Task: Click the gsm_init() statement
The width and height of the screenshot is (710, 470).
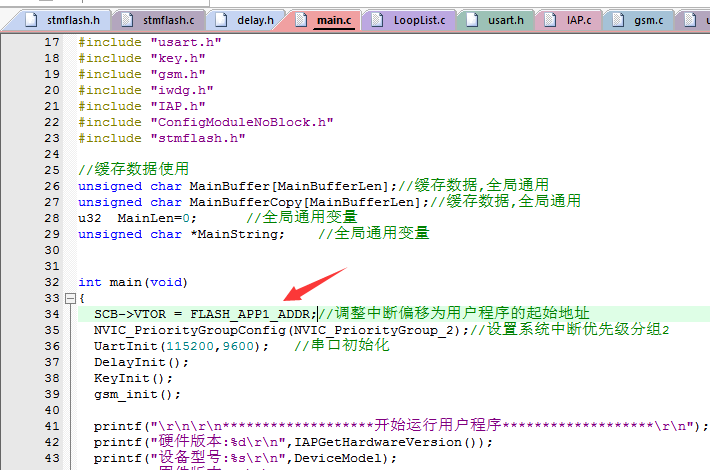Action: [x=138, y=394]
